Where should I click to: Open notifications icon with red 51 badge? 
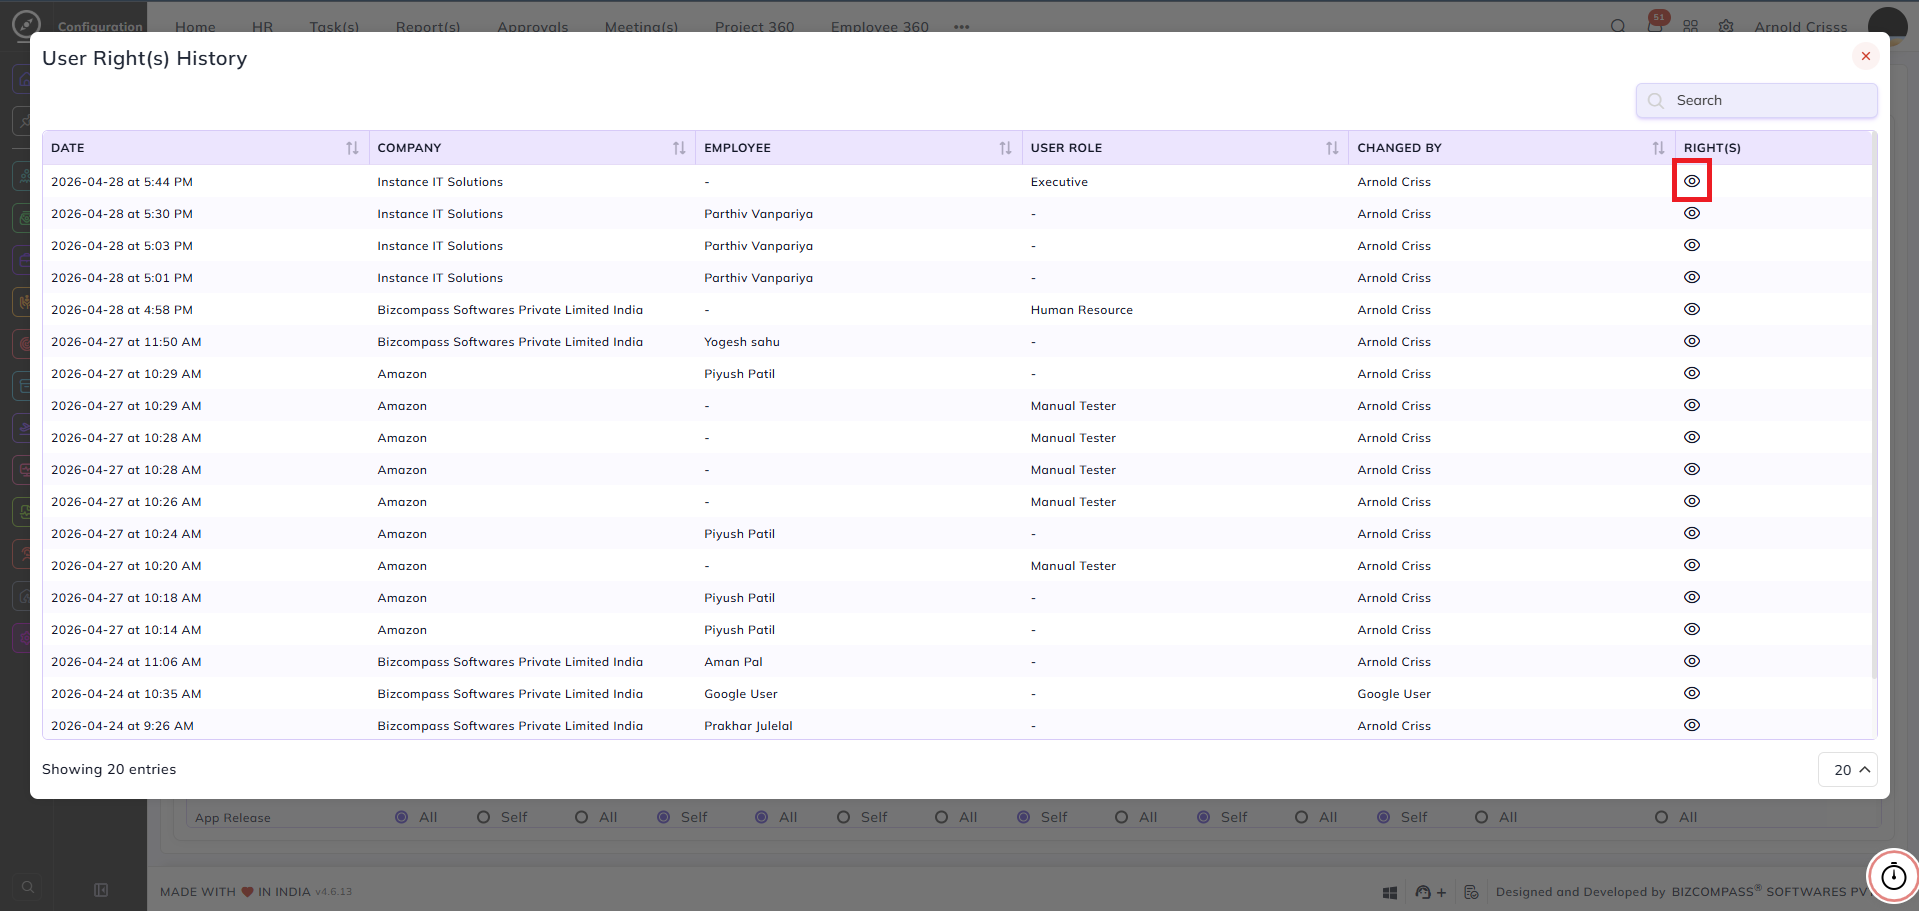1656,24
